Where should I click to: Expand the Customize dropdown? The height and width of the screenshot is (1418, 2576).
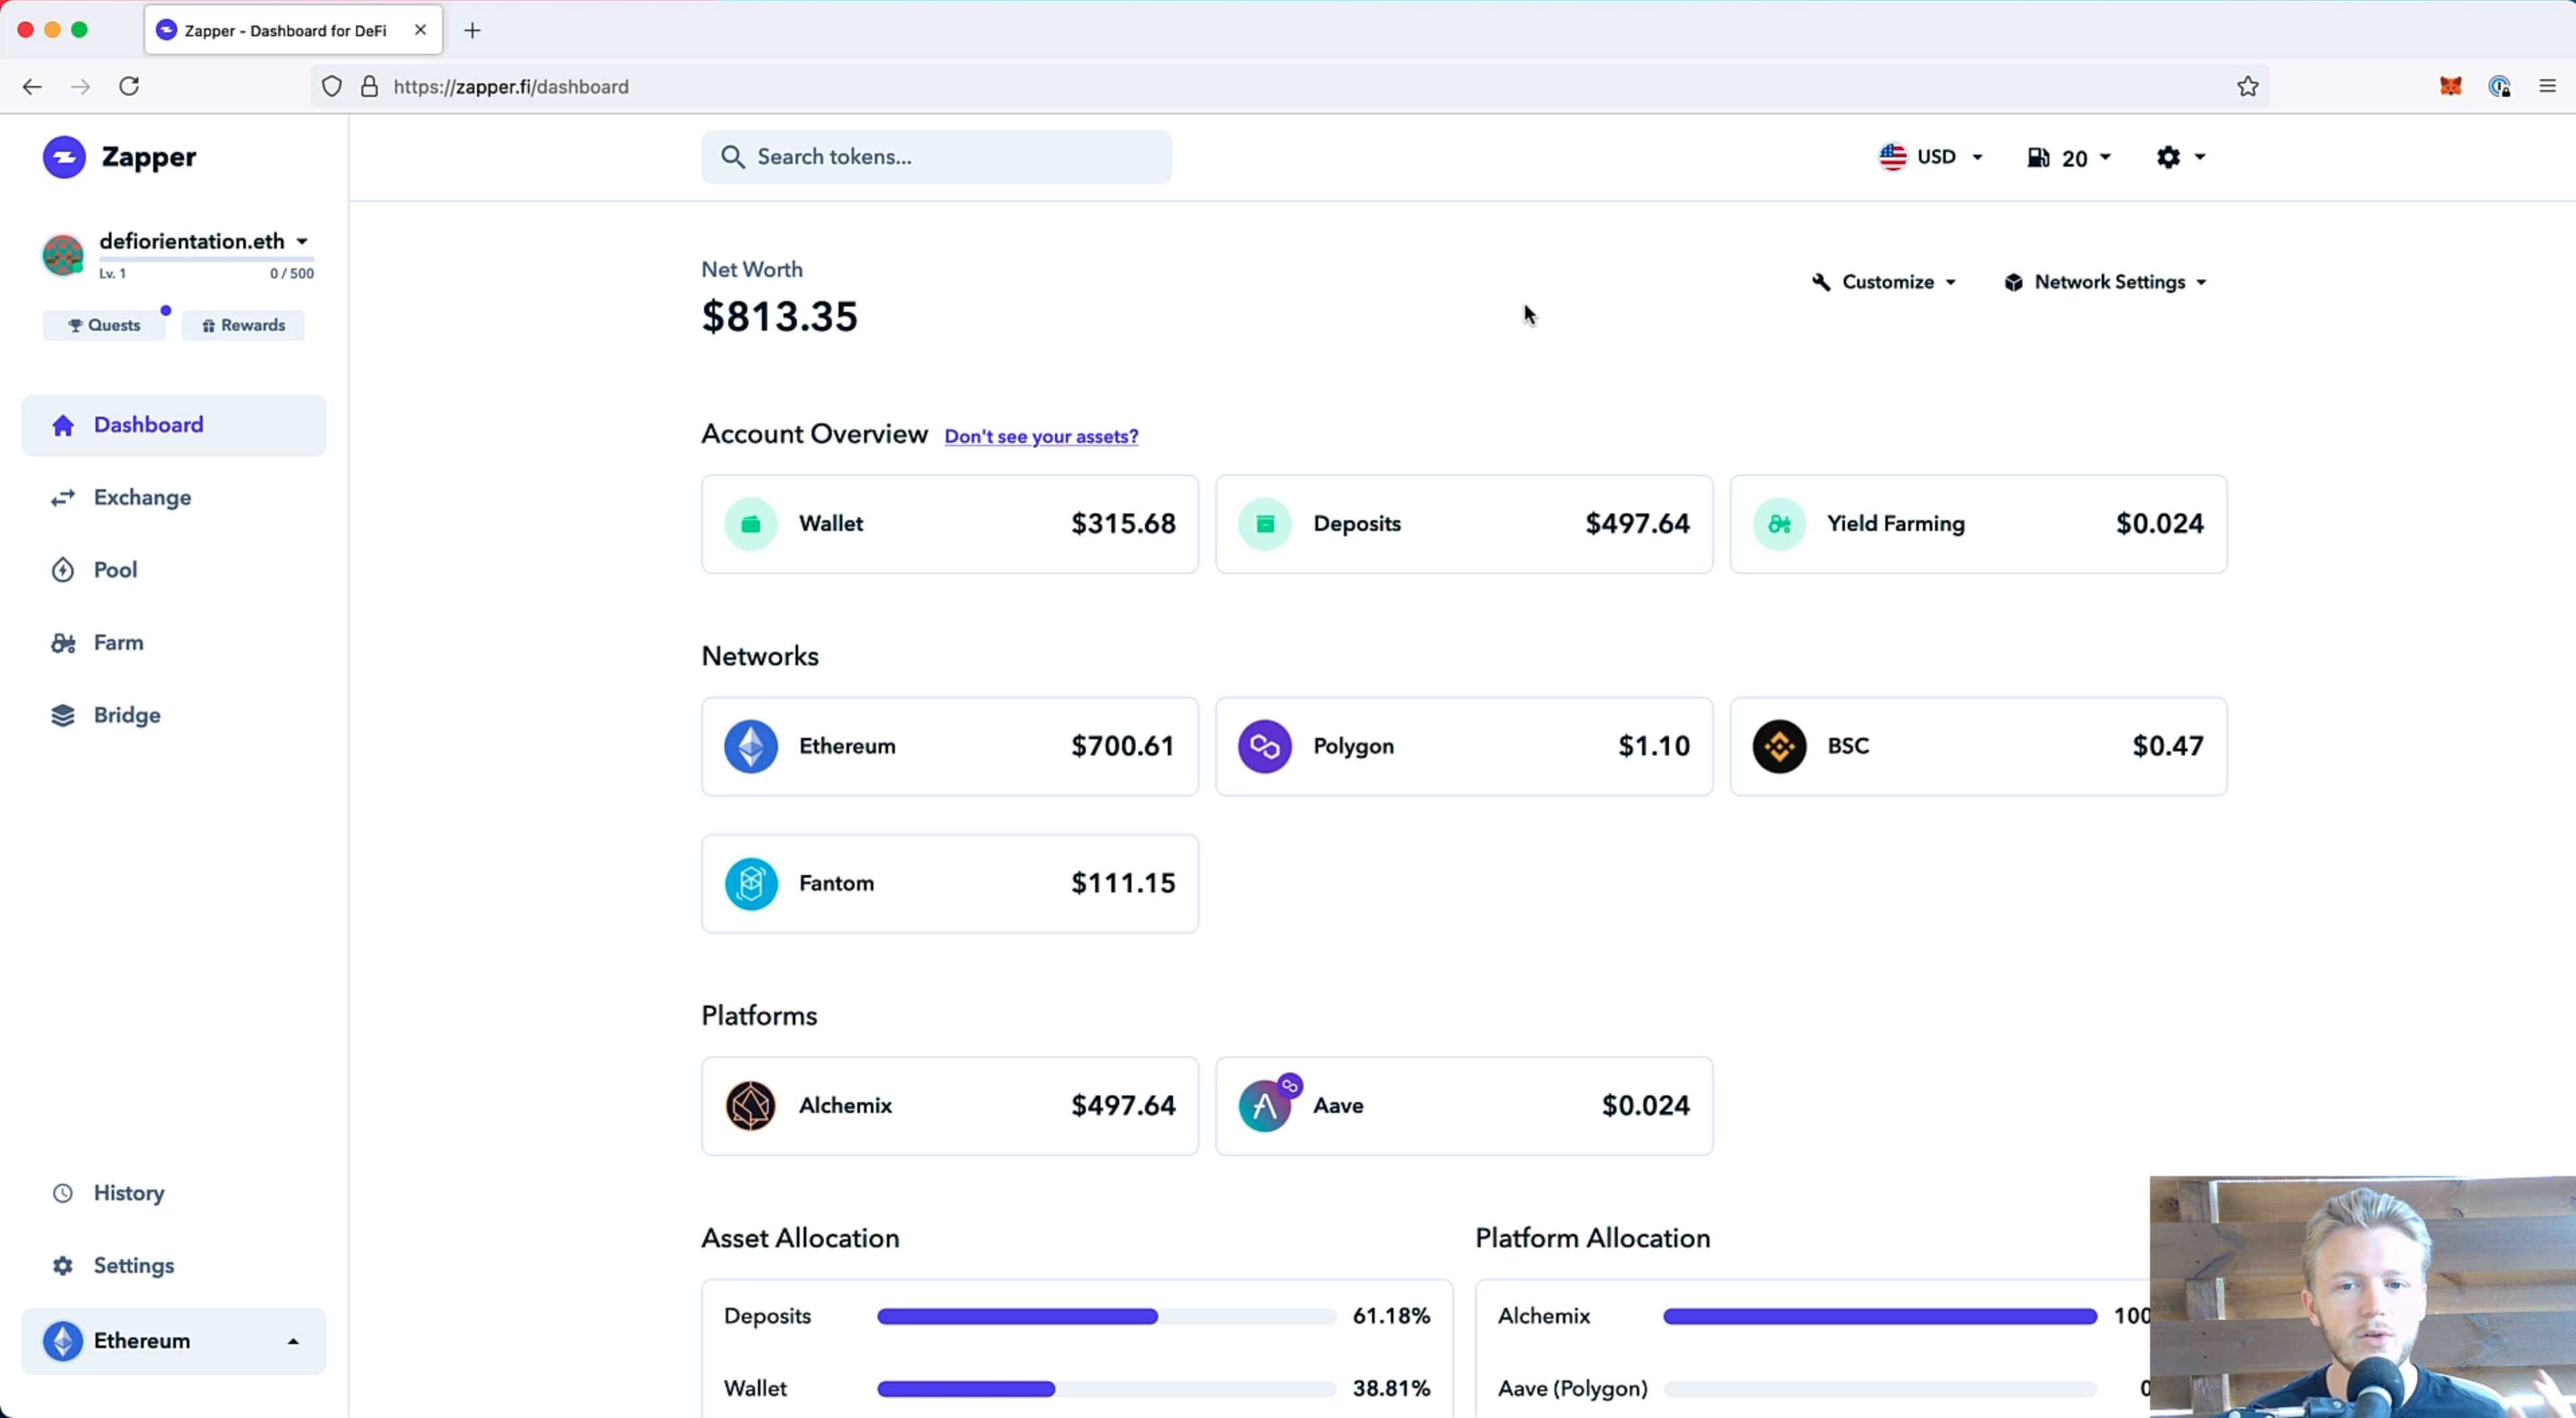pos(1883,282)
